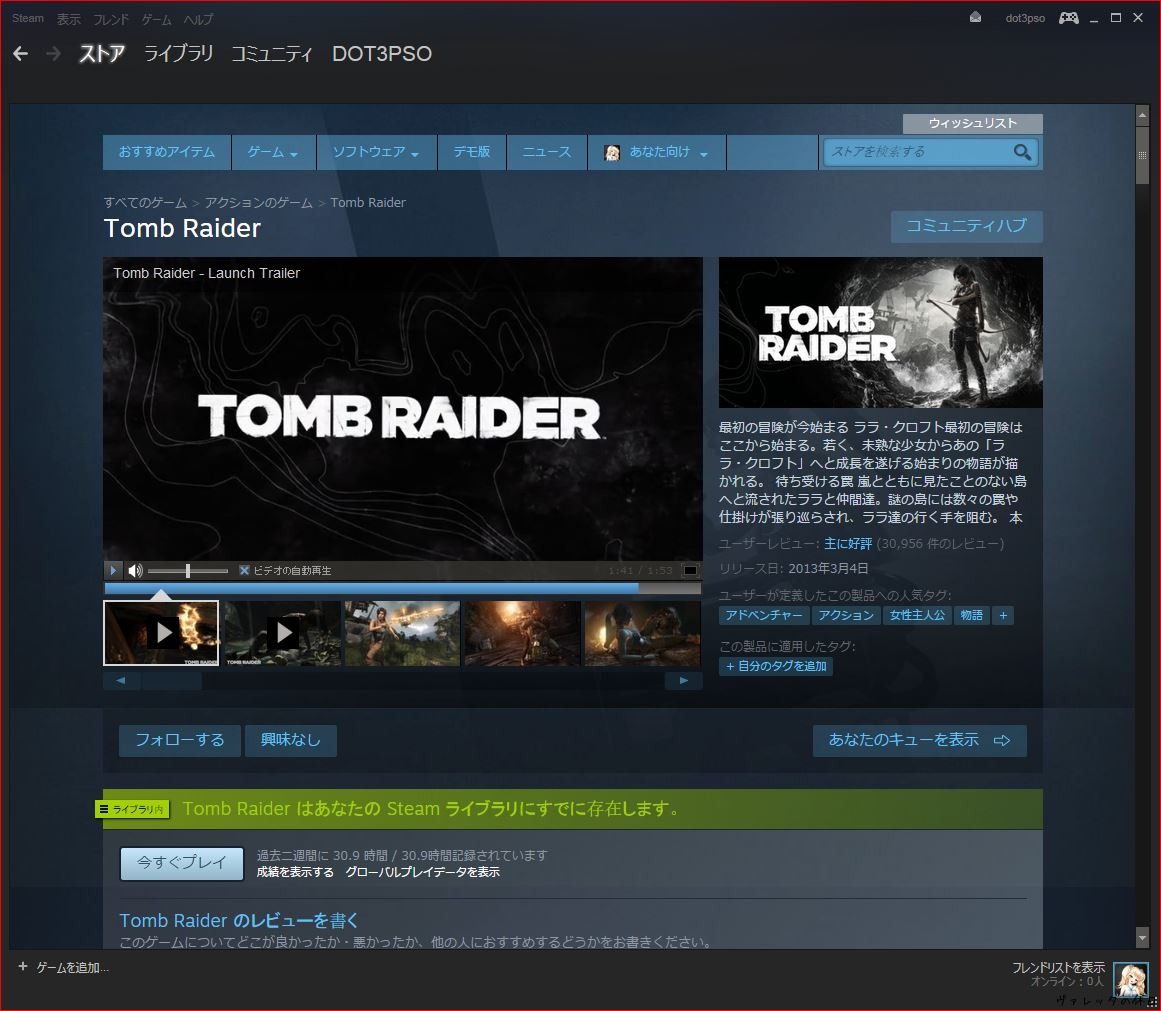
Task: Go forward with the right arrow icon
Action: [53, 53]
